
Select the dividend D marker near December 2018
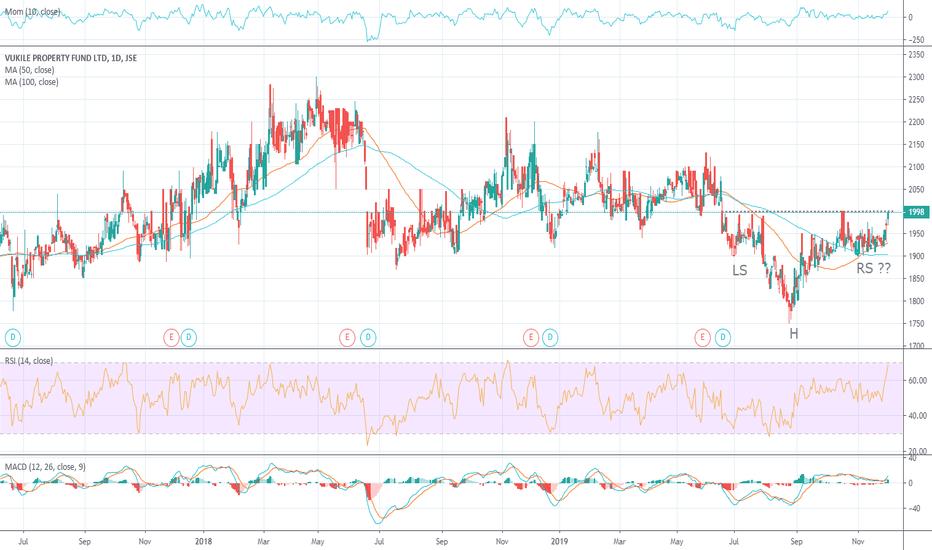coord(550,338)
